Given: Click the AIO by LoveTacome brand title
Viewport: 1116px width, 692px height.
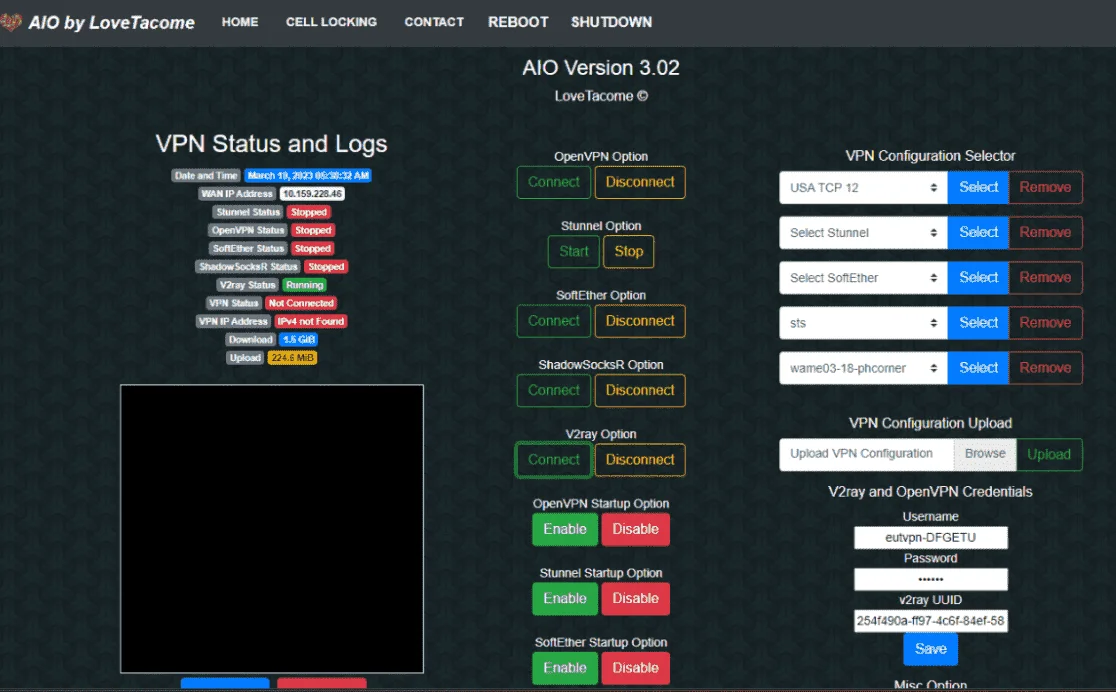Looking at the screenshot, I should tap(112, 23).
